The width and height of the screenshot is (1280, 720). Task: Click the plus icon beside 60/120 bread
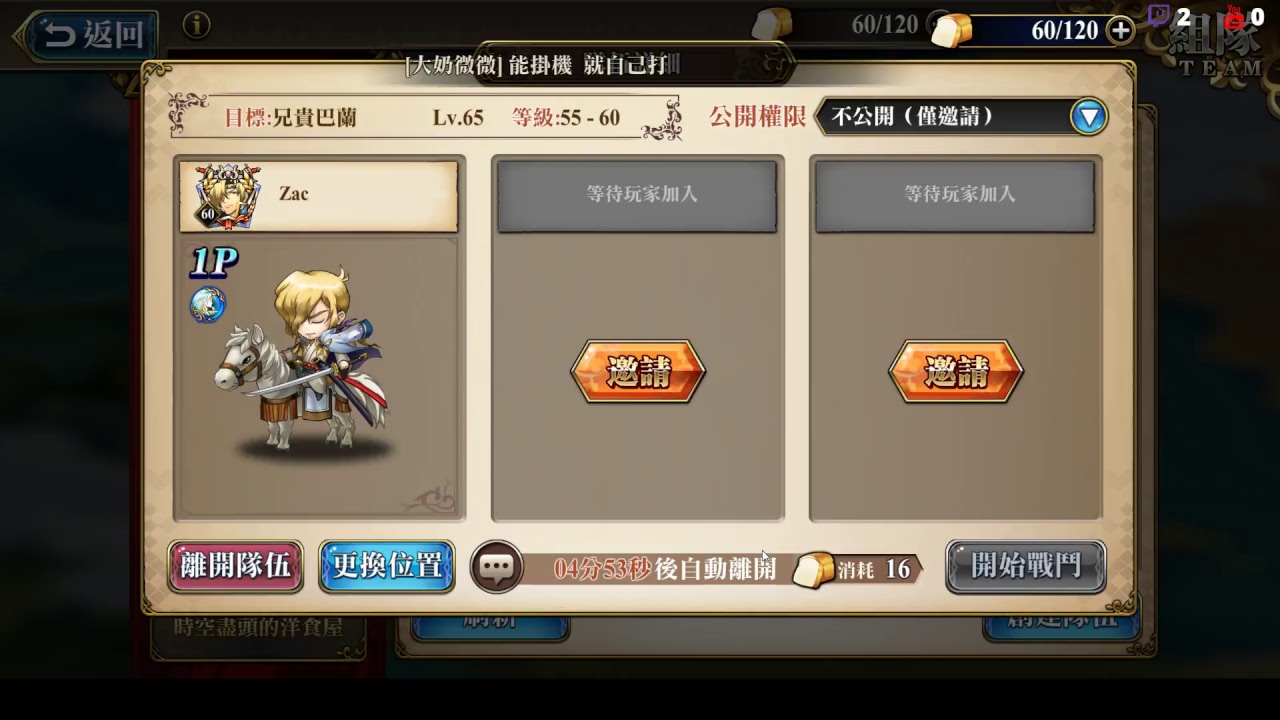pyautogui.click(x=1122, y=31)
